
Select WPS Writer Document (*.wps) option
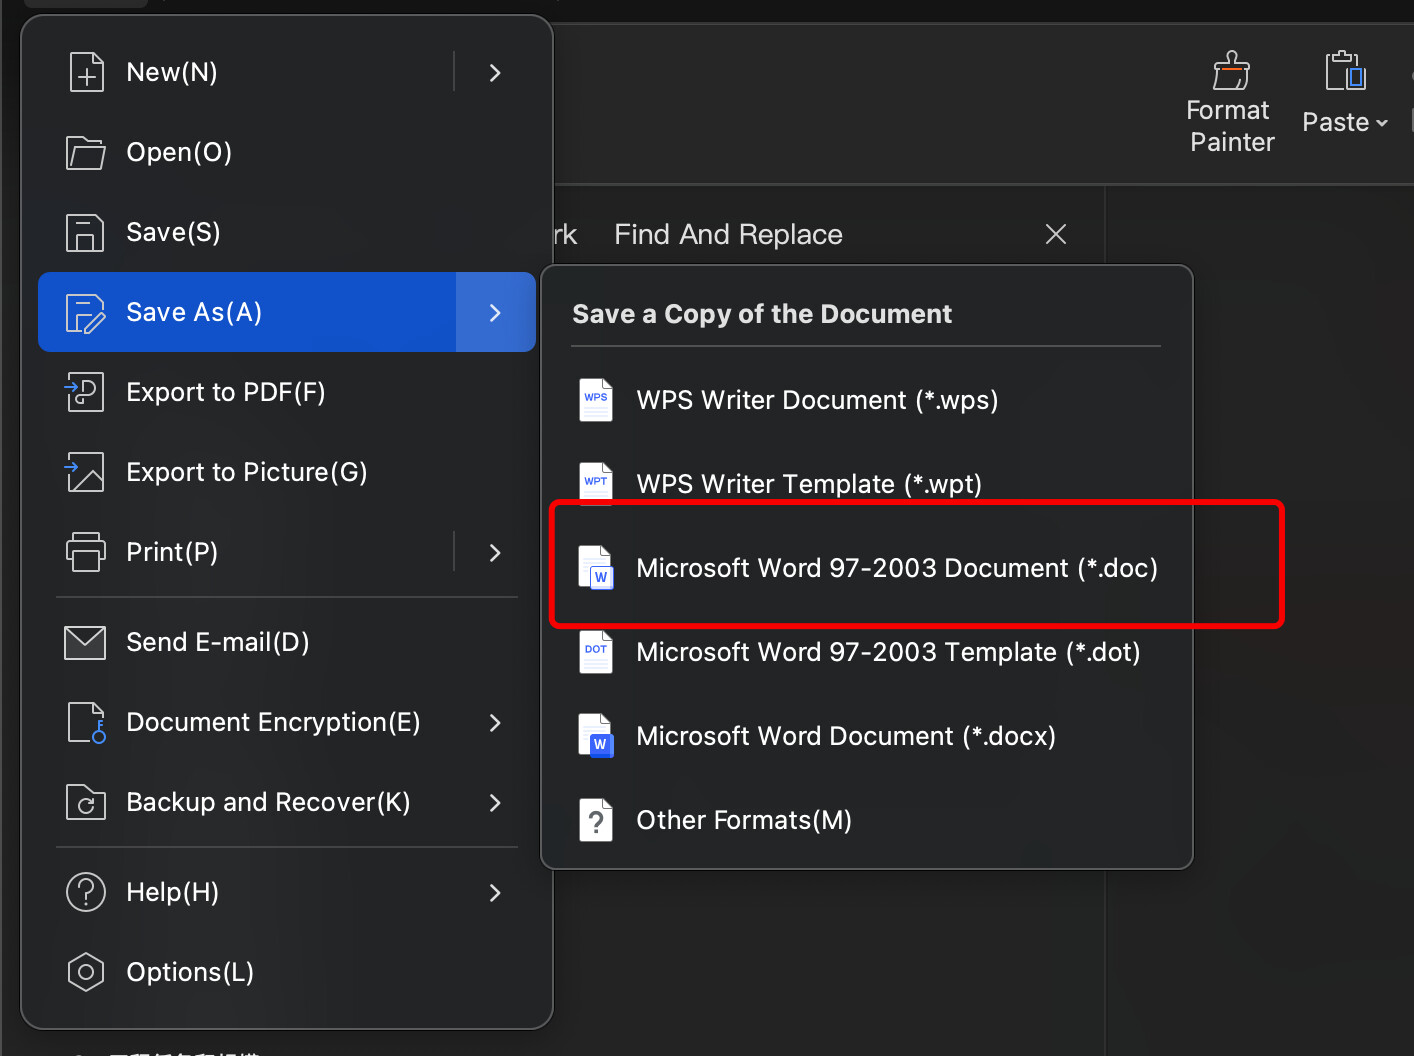[x=816, y=400]
